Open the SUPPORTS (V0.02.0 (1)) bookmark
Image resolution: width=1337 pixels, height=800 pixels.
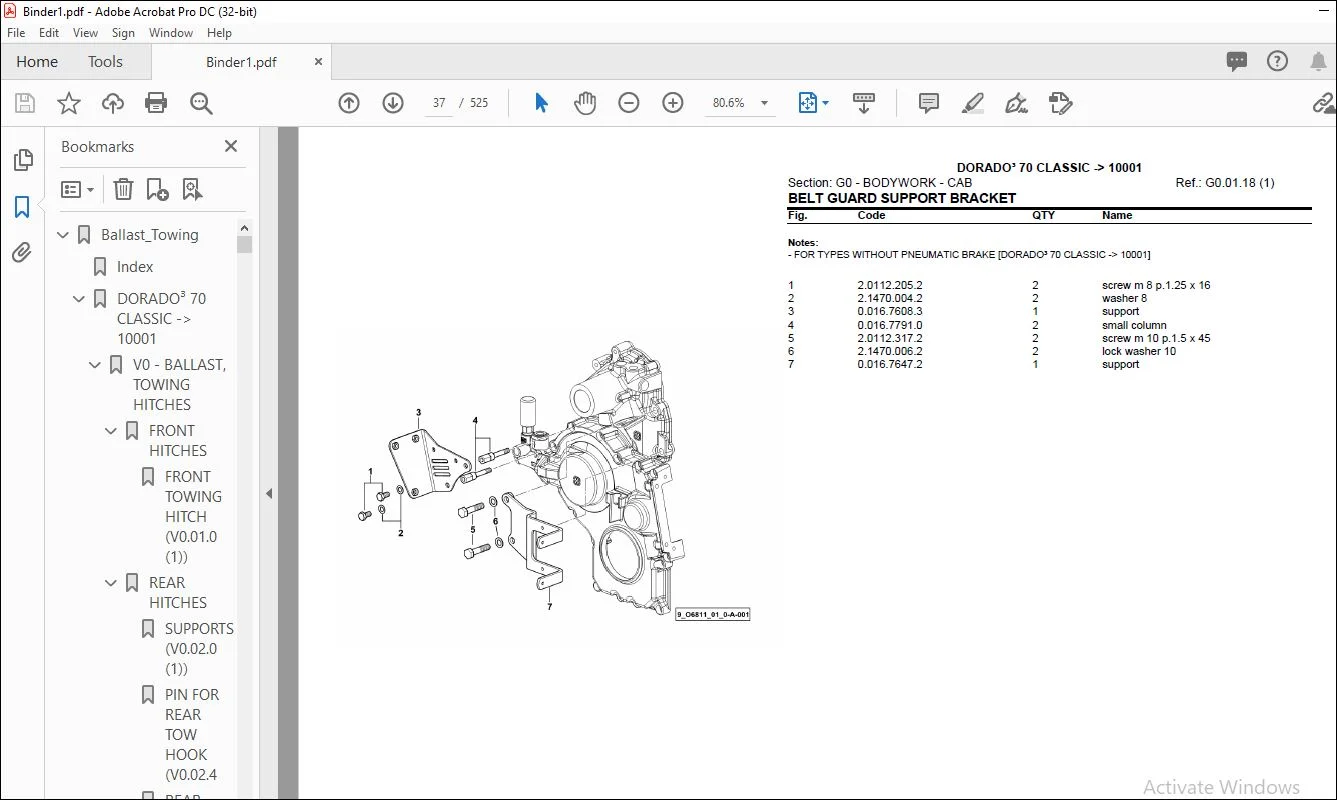click(199, 649)
